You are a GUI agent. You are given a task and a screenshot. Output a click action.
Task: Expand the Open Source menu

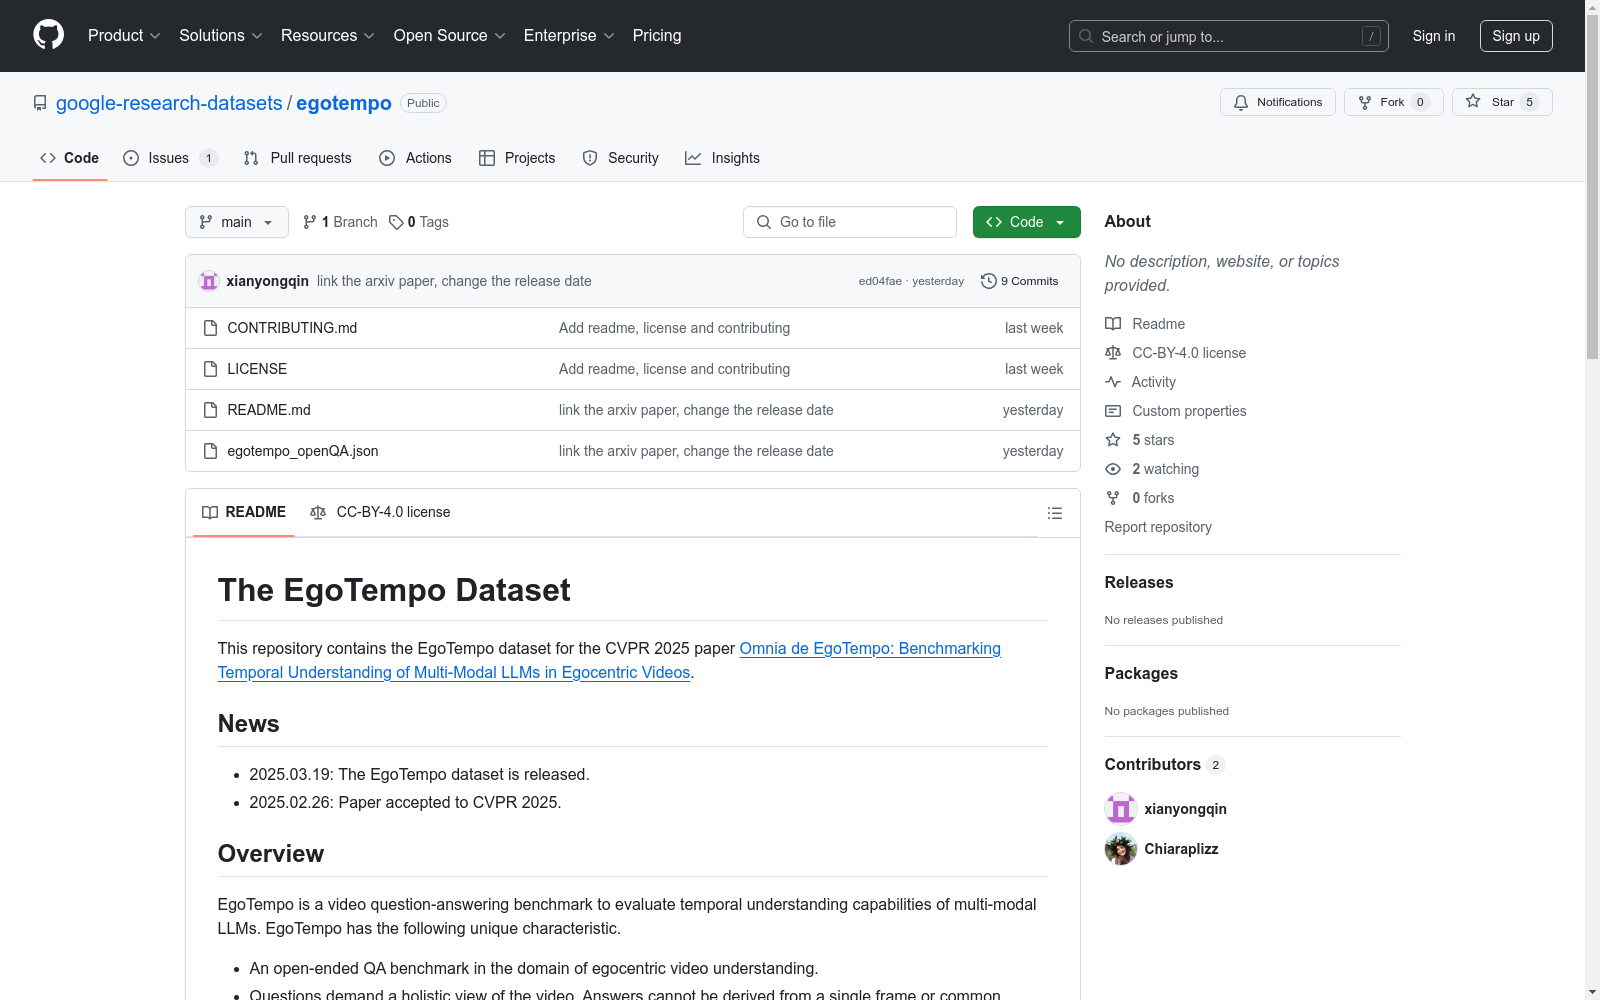[x=450, y=36]
